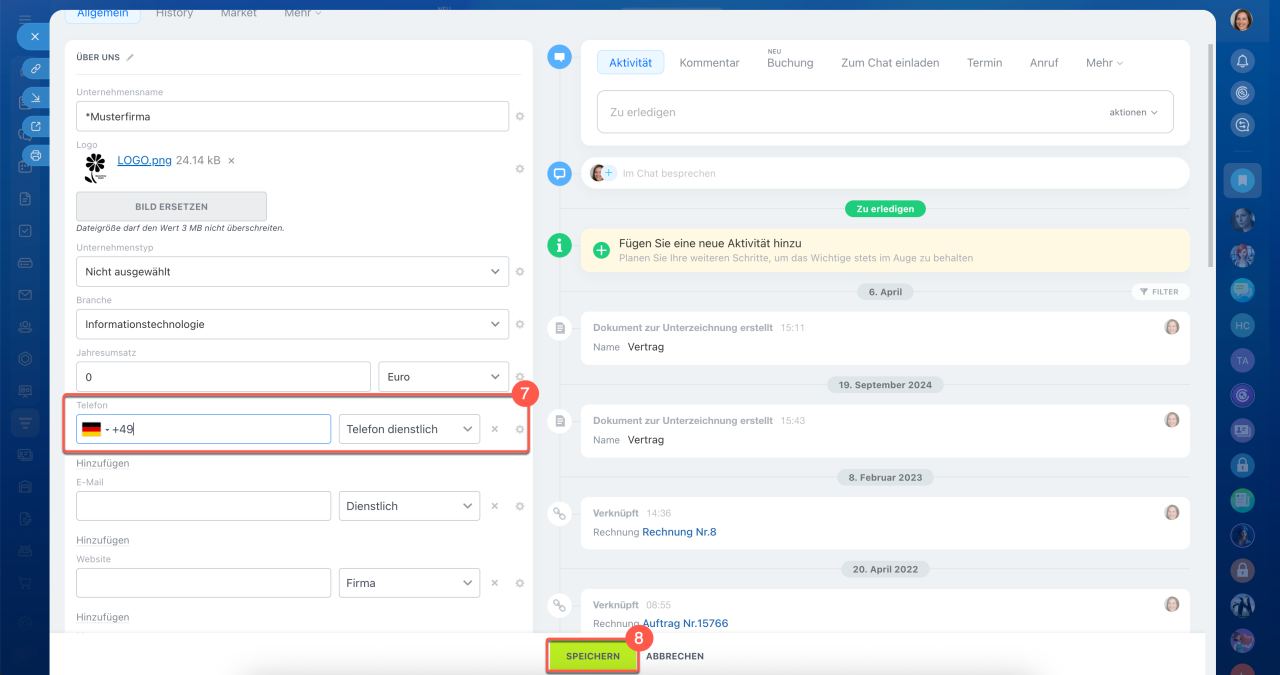
Task: Open notifications bell in right sidebar
Action: tap(1242, 61)
